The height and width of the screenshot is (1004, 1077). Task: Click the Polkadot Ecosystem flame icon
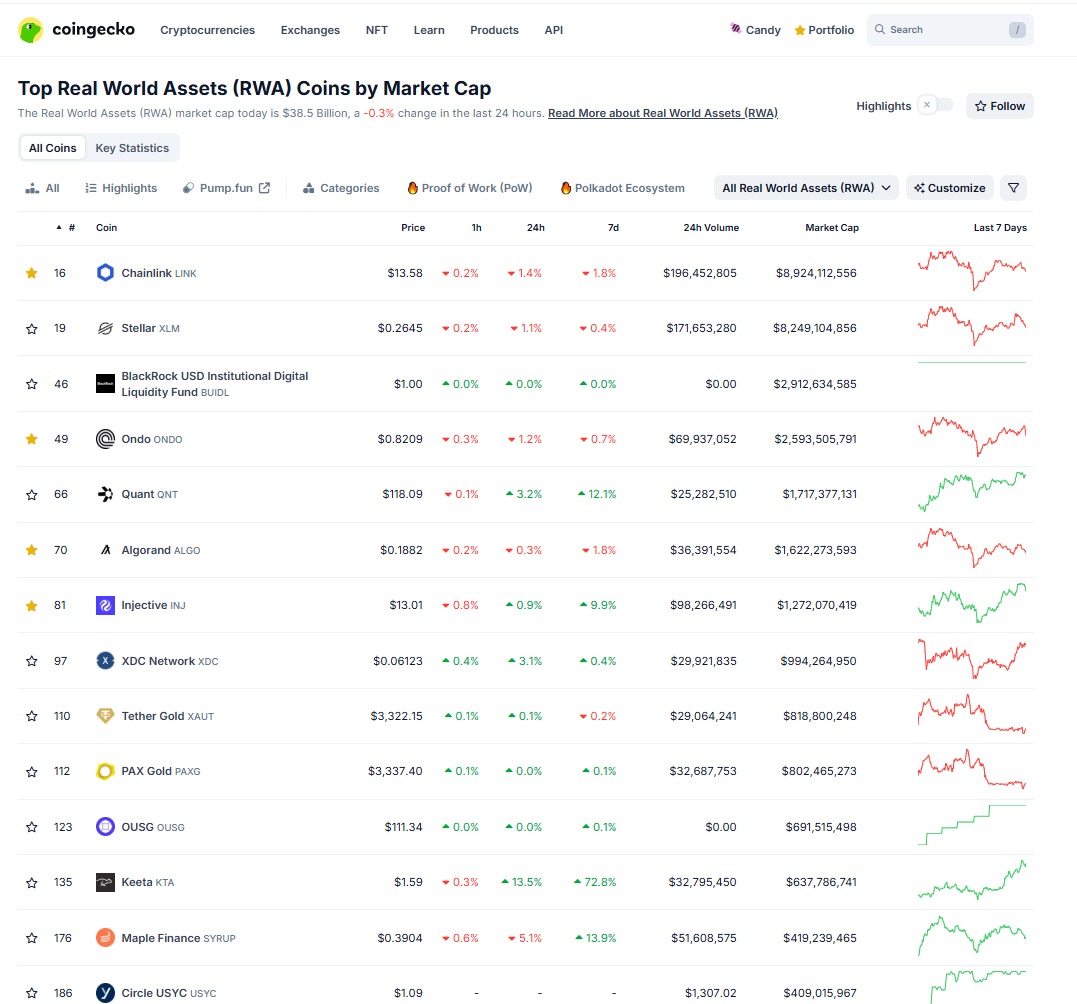click(x=566, y=188)
